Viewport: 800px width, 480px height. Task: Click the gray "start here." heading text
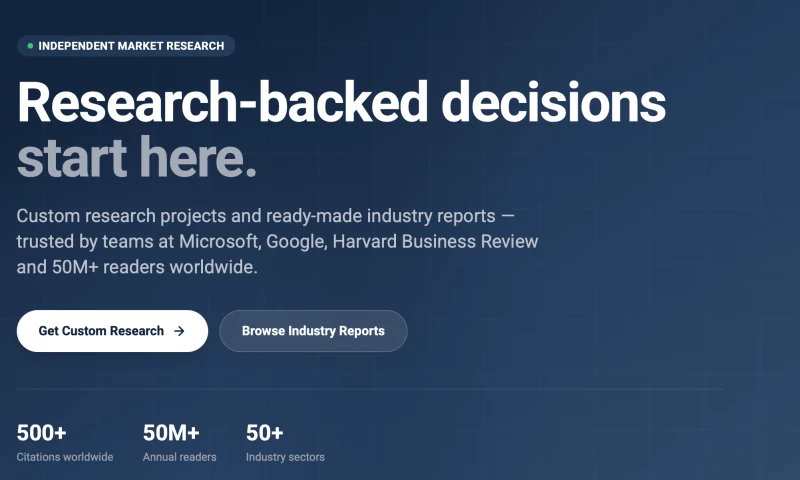click(x=137, y=158)
